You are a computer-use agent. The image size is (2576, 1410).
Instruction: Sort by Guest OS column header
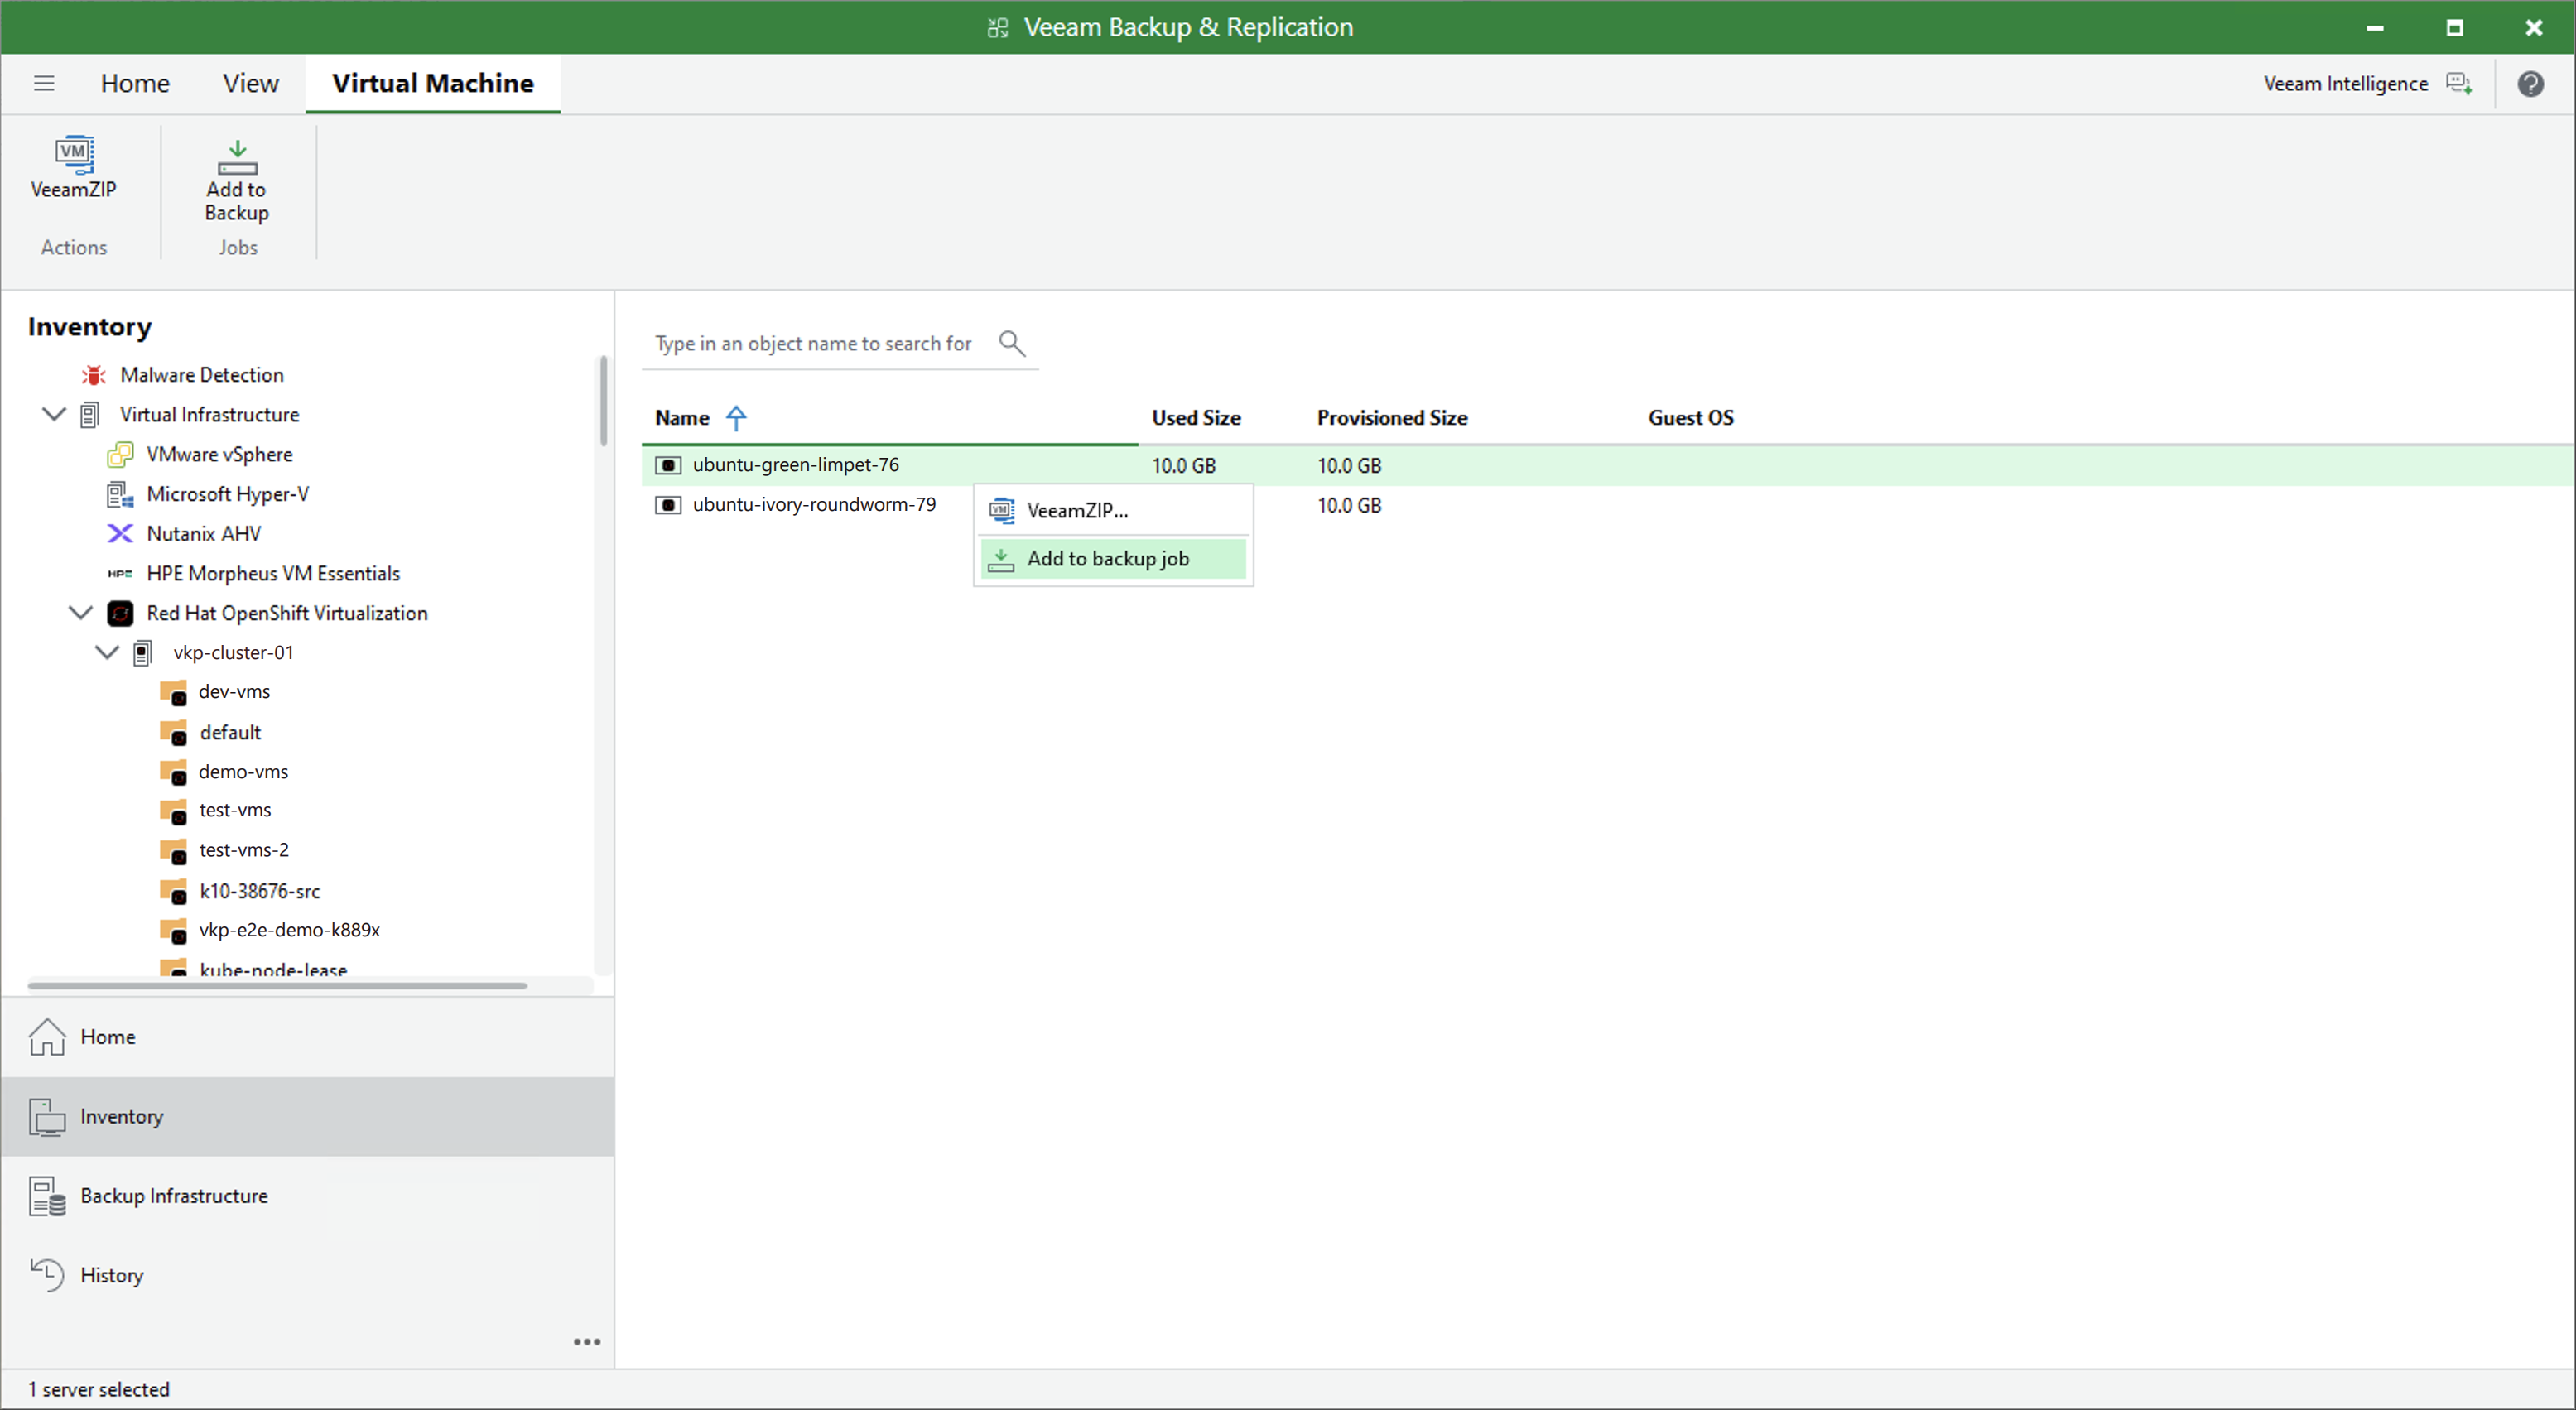[1691, 418]
